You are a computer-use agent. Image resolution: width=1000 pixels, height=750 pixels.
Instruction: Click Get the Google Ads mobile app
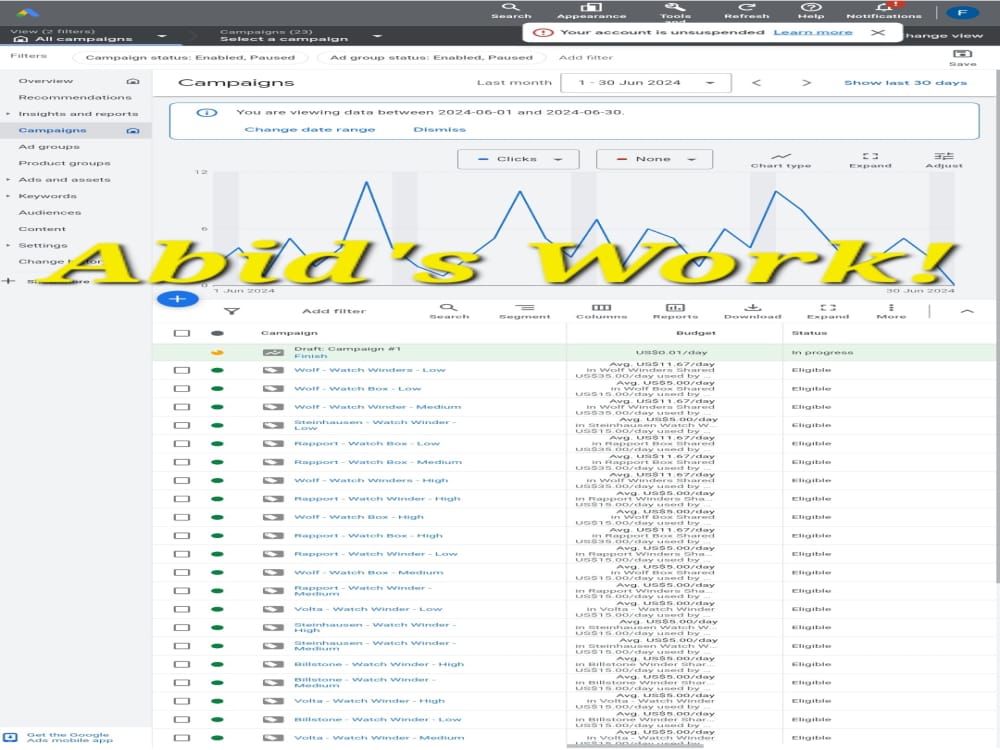pyautogui.click(x=69, y=737)
